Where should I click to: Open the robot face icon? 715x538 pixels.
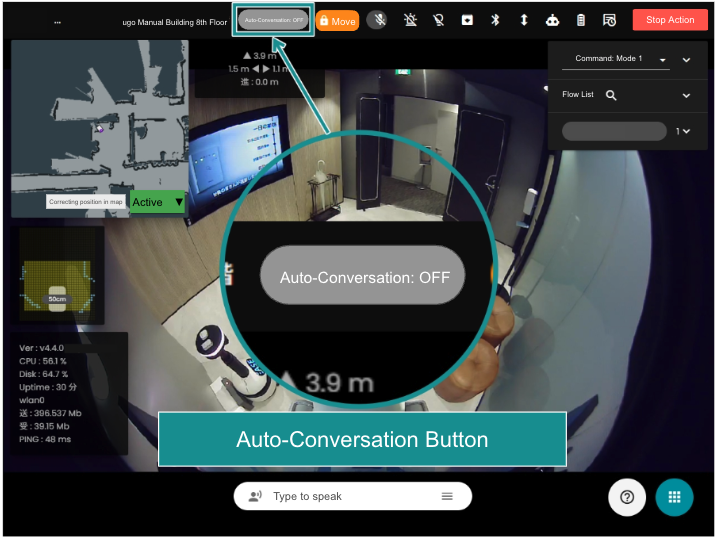552,20
